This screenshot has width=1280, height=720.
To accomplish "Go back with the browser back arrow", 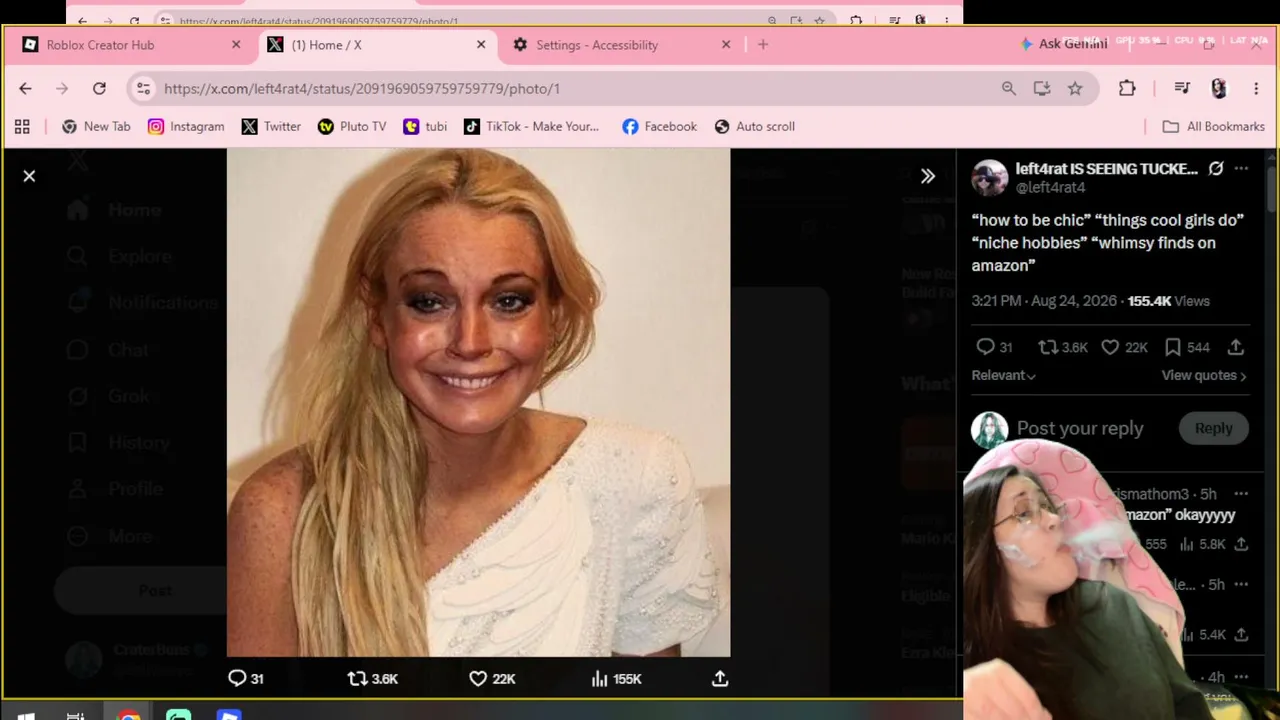I will [26, 89].
